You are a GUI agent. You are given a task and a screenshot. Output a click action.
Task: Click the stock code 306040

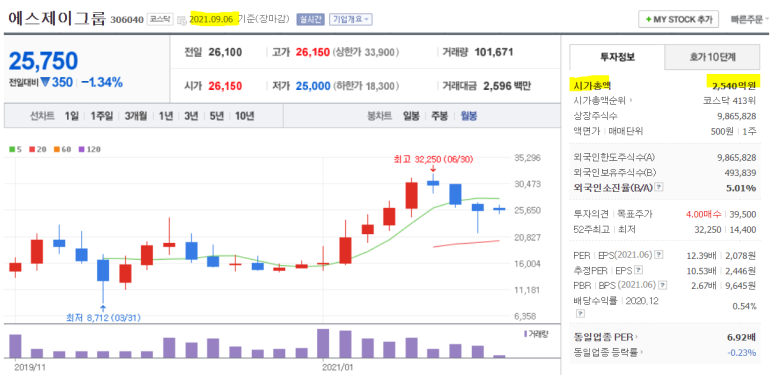click(x=127, y=20)
